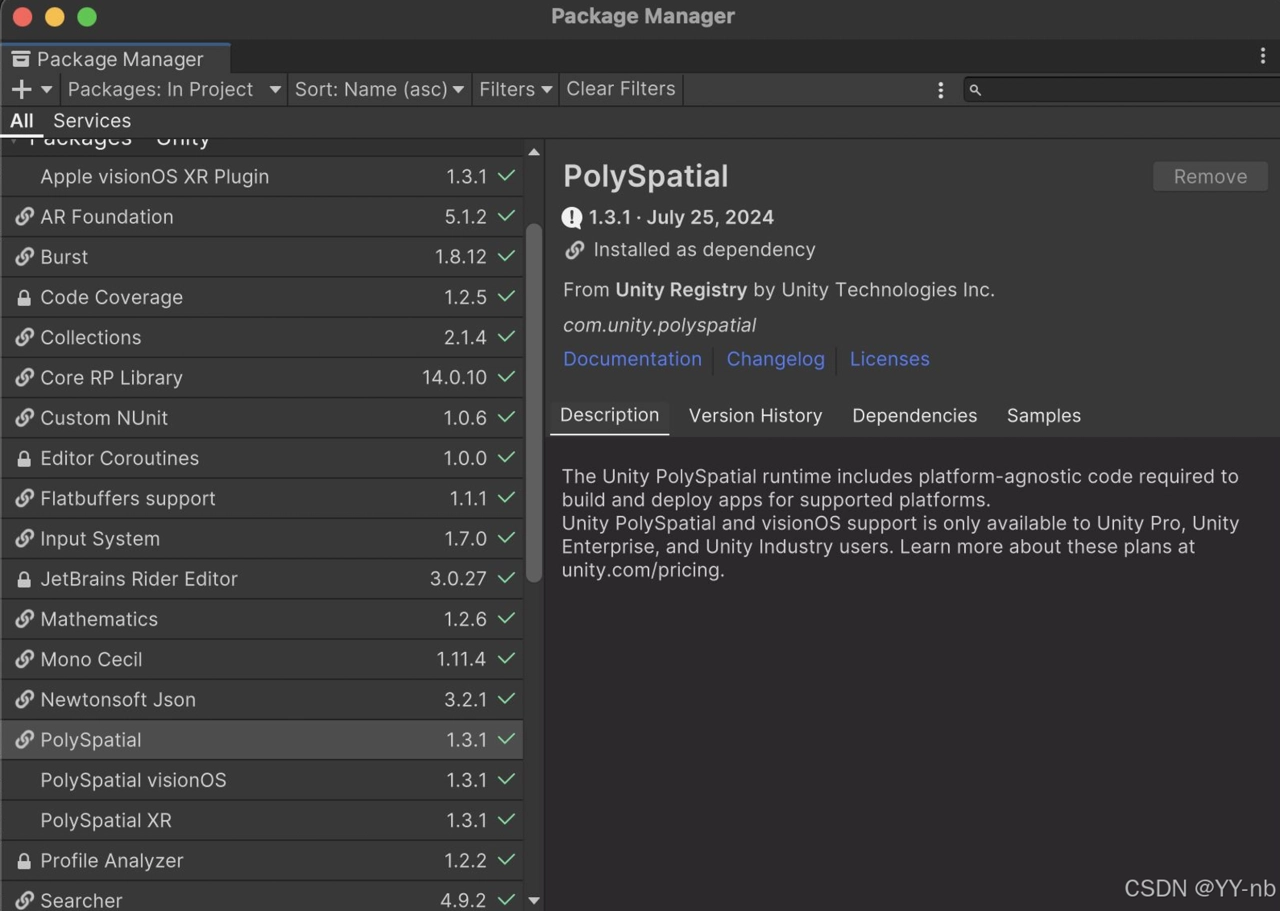Click the link icon of Searcher

[x=24, y=901]
